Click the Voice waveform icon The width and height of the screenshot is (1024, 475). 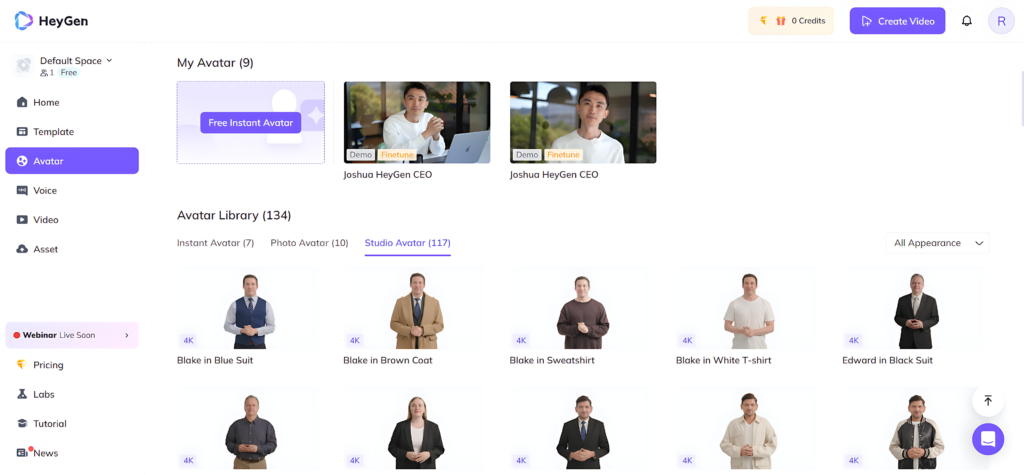[x=22, y=191]
